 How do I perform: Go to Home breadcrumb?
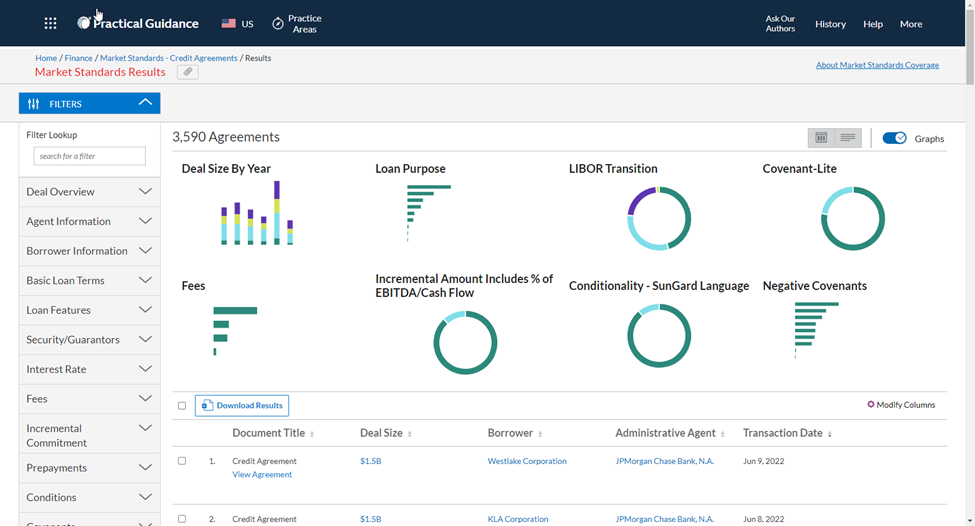click(x=46, y=58)
